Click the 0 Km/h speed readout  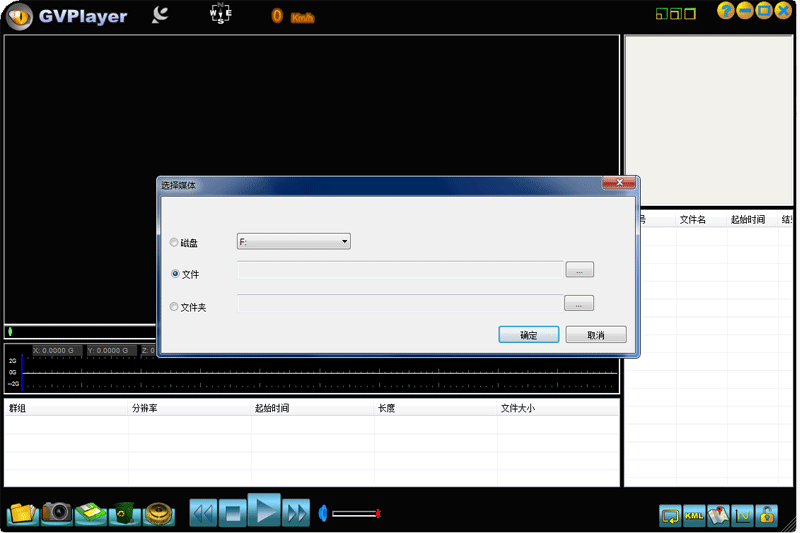293,16
